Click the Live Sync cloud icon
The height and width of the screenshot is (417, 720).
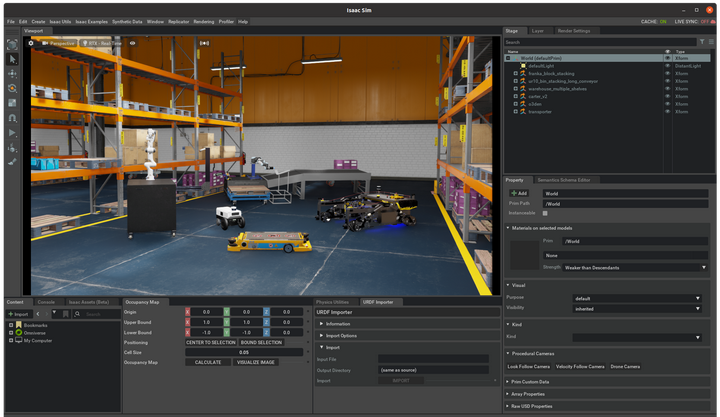711,21
